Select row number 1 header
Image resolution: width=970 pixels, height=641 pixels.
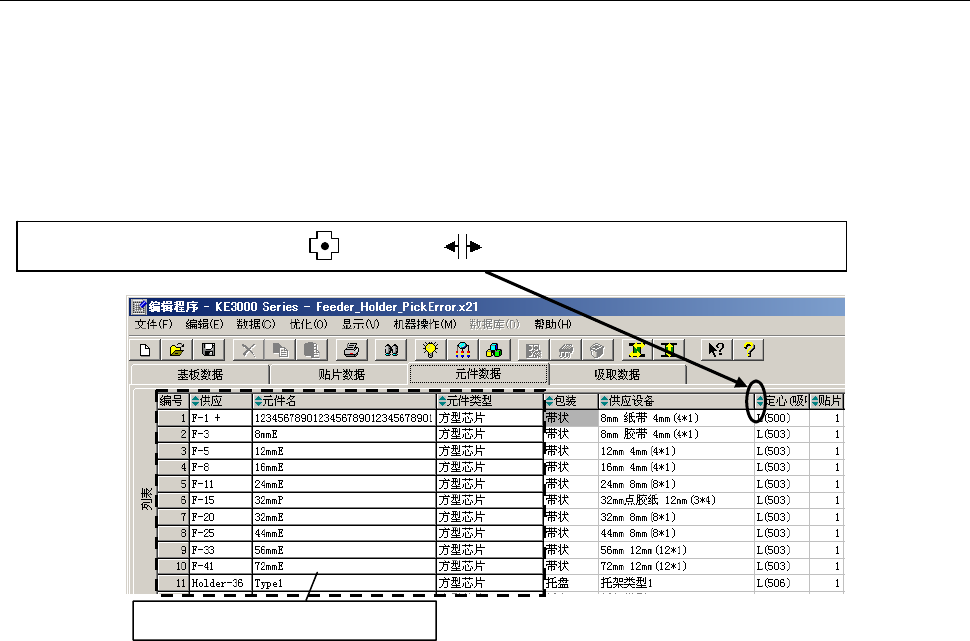(x=173, y=418)
